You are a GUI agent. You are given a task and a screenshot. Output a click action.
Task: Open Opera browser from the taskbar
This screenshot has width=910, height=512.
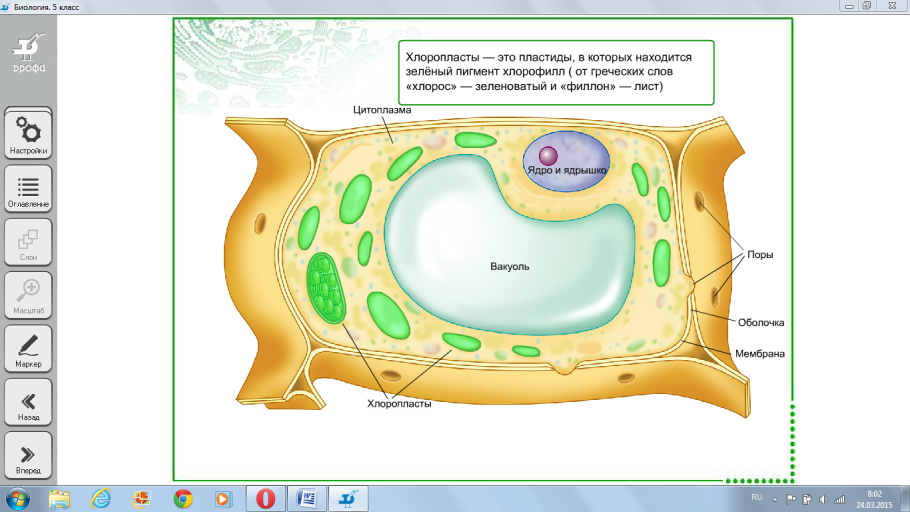tap(266, 498)
